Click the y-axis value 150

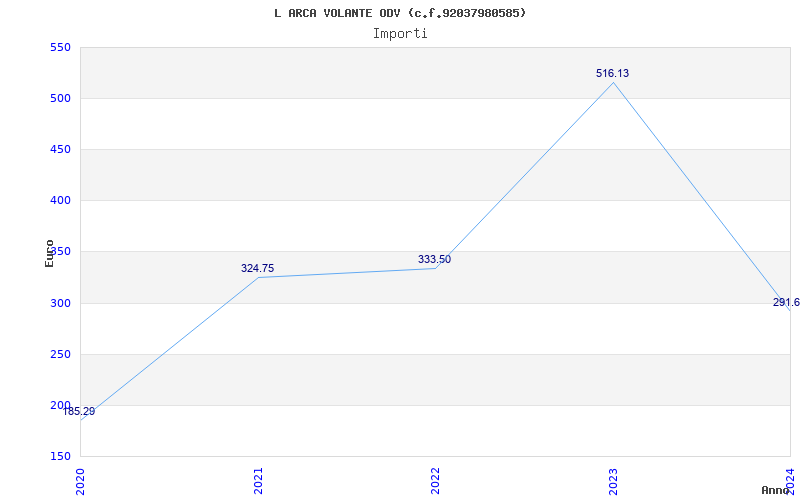click(x=60, y=457)
